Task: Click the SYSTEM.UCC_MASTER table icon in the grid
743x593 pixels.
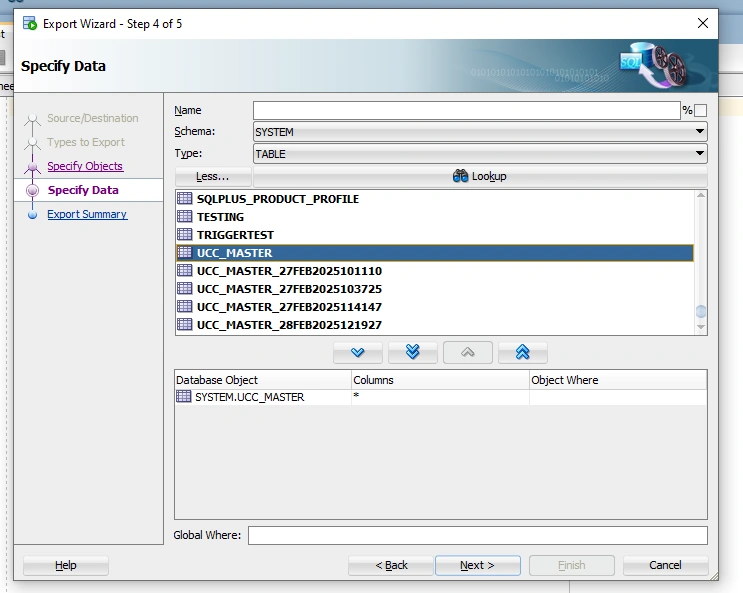Action: tap(183, 396)
